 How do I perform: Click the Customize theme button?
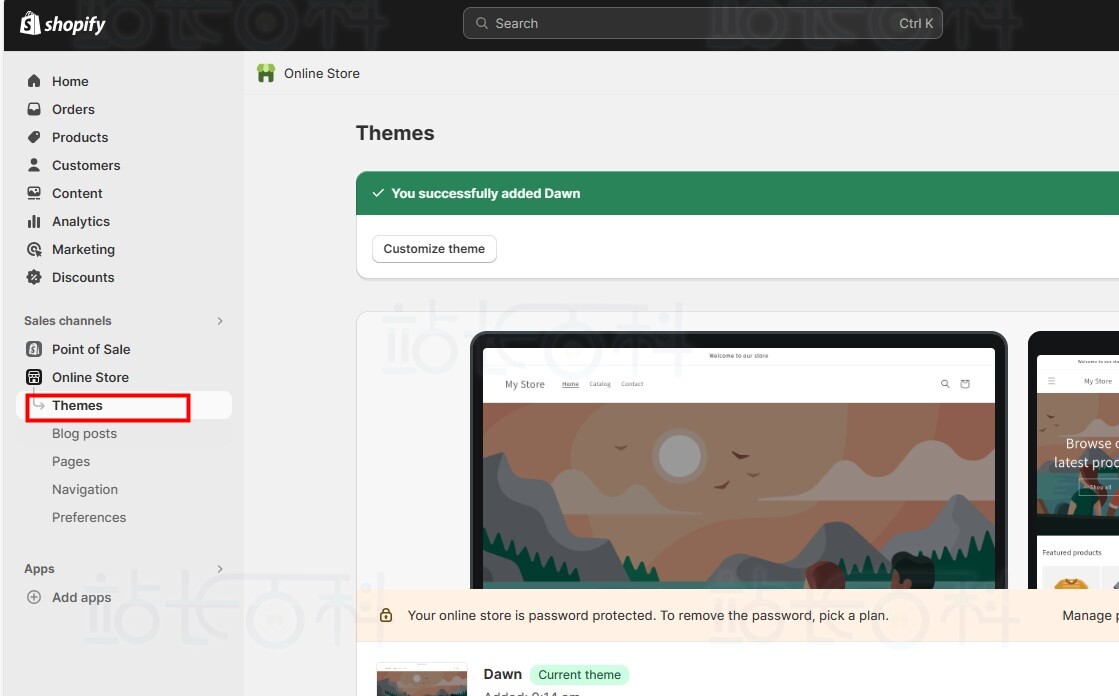click(x=434, y=248)
